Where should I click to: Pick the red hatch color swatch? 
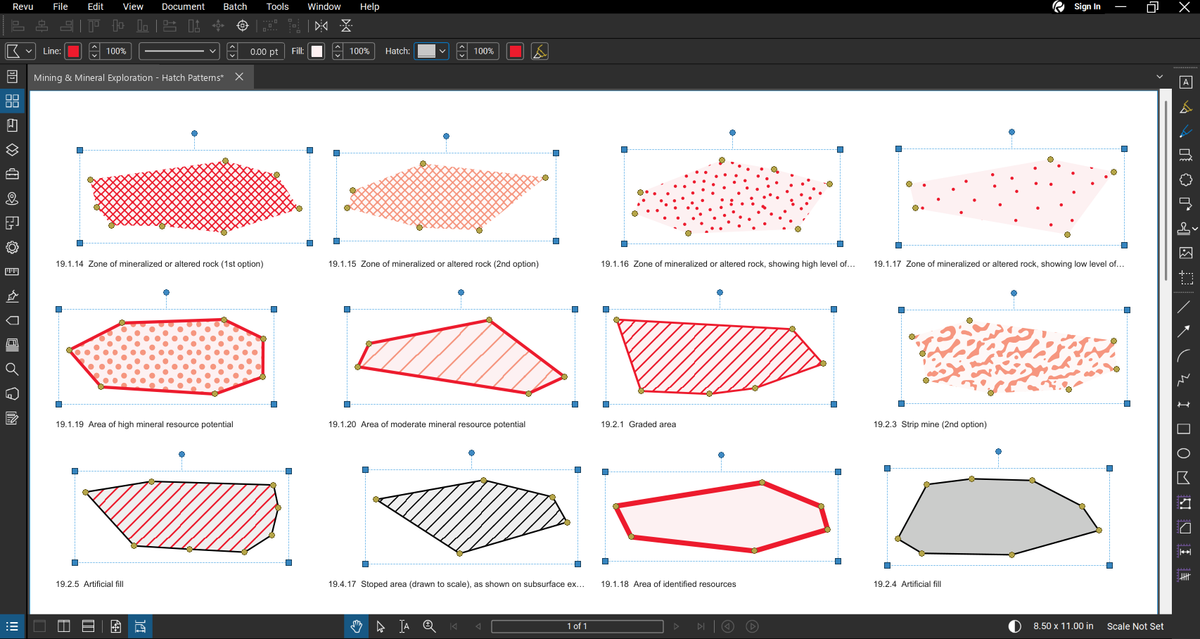click(515, 51)
